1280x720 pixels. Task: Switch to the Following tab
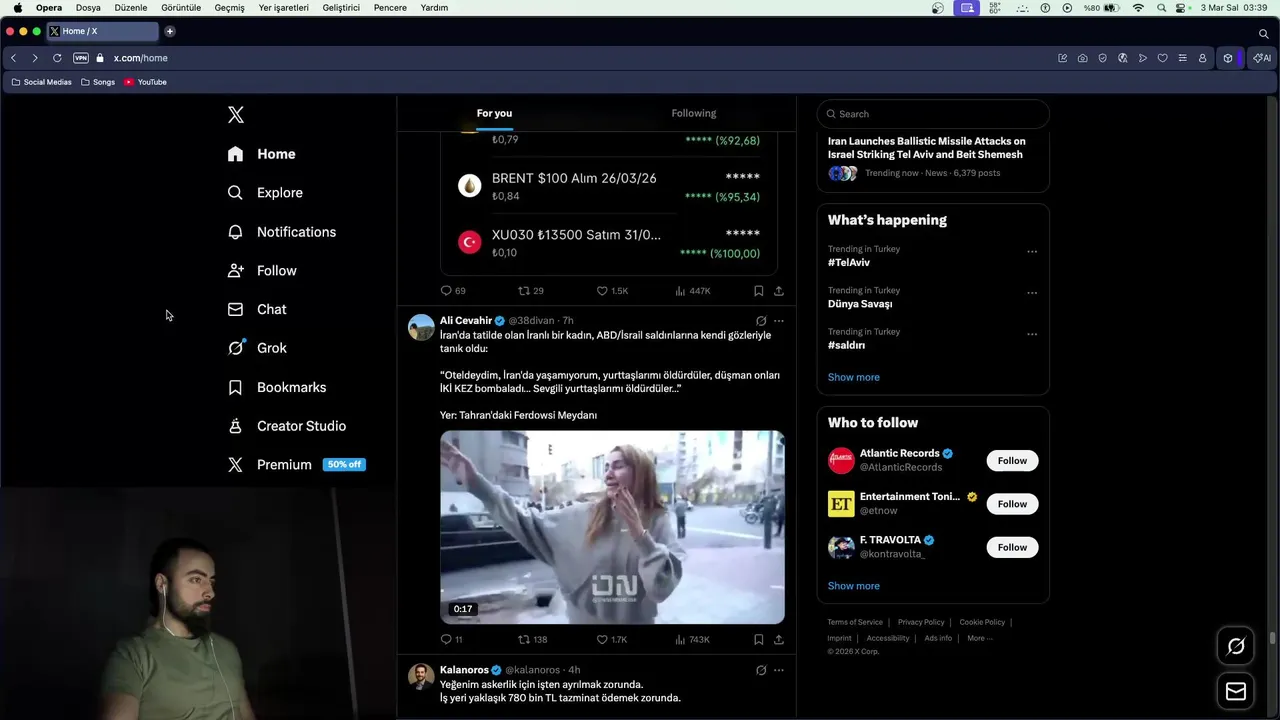[694, 113]
